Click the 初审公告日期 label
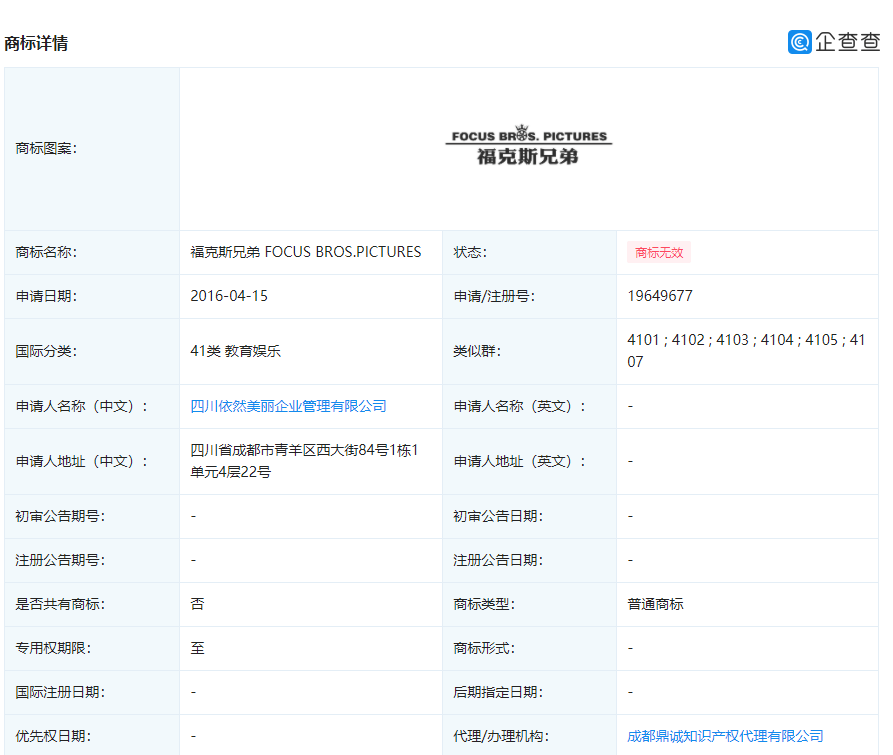 point(498,516)
